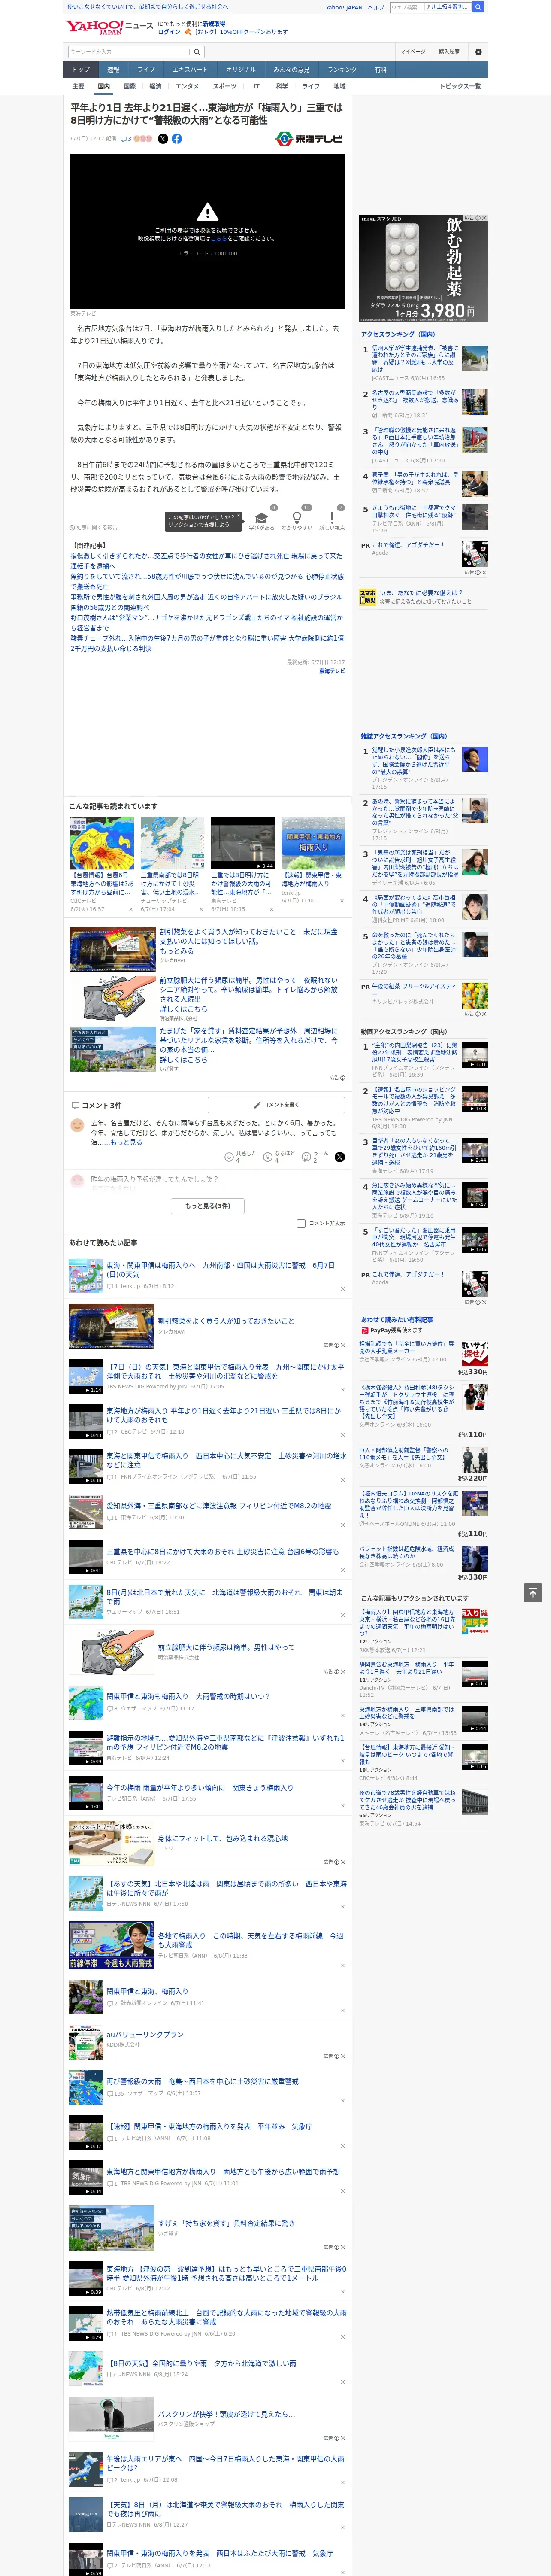This screenshot has height=2576, width=551.
Task: Click the 共感した smiley reaction on comment
Action: [229, 1157]
